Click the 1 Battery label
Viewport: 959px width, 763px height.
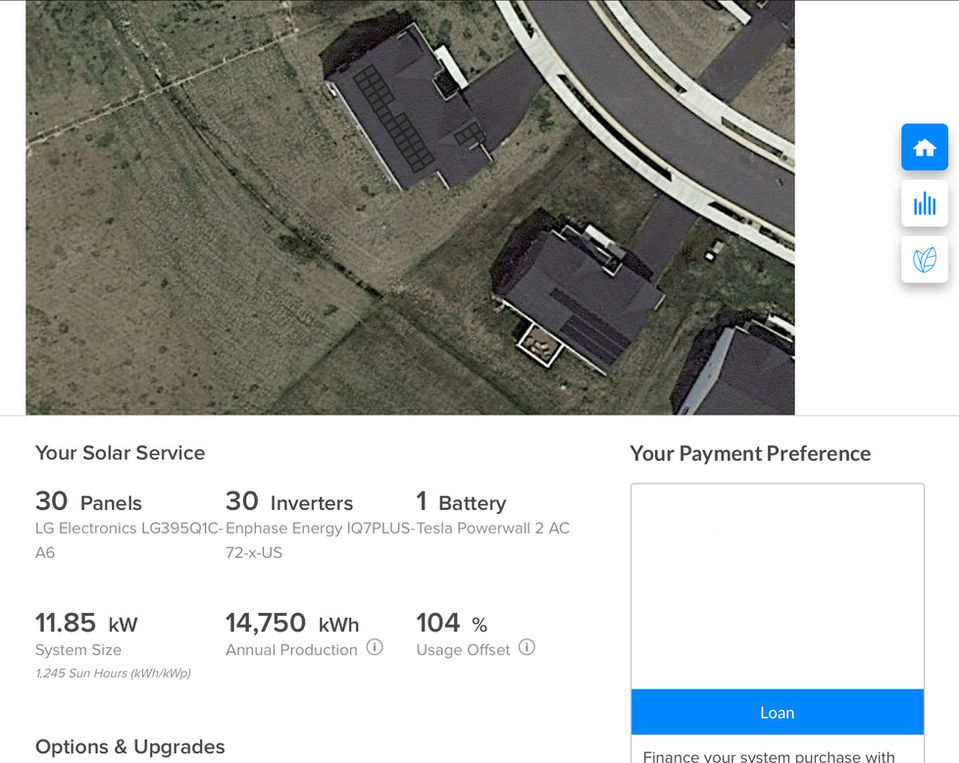pyautogui.click(x=461, y=502)
